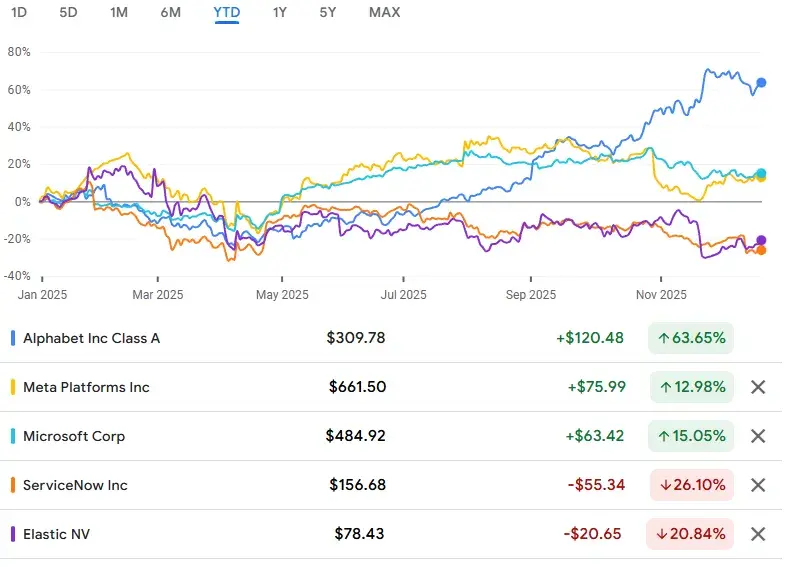Image resolution: width=800 pixels, height=567 pixels.
Task: Click ServiceNow's 26.10% loss badge
Action: coord(690,485)
